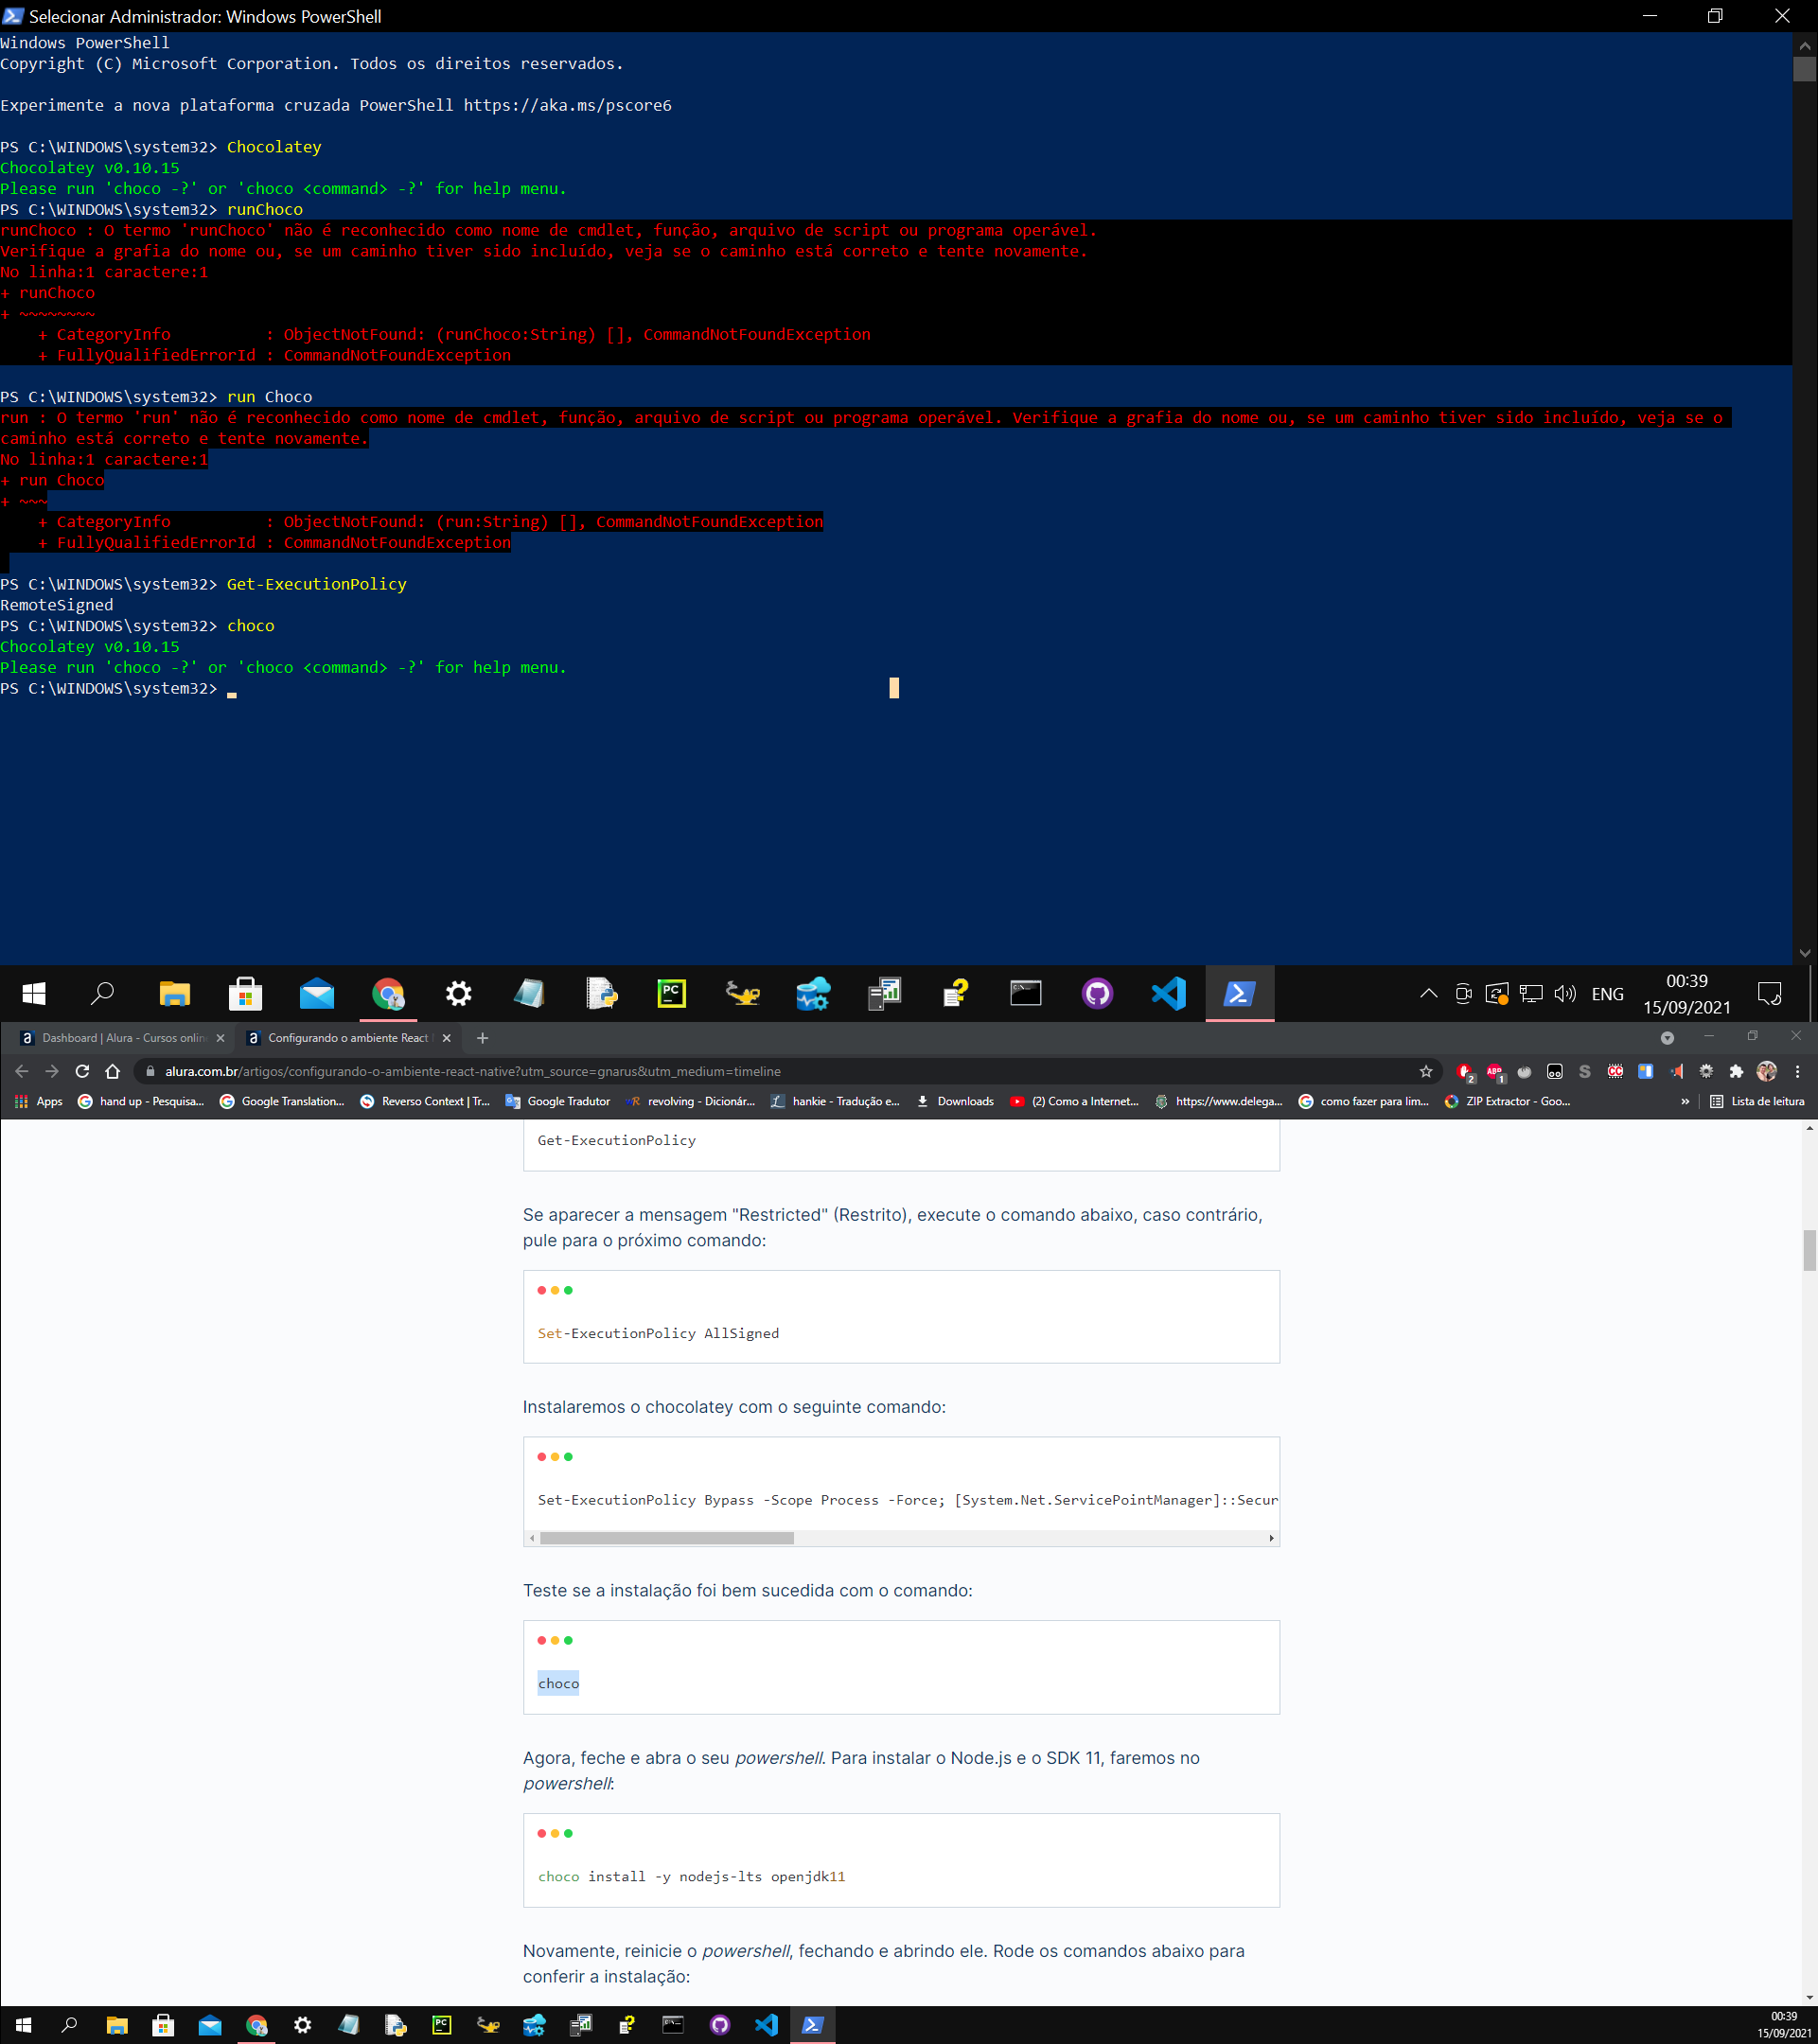Open the '(2) Como a Internet' YouTube bookmark
Image resolution: width=1818 pixels, height=2044 pixels.
(x=1074, y=1101)
